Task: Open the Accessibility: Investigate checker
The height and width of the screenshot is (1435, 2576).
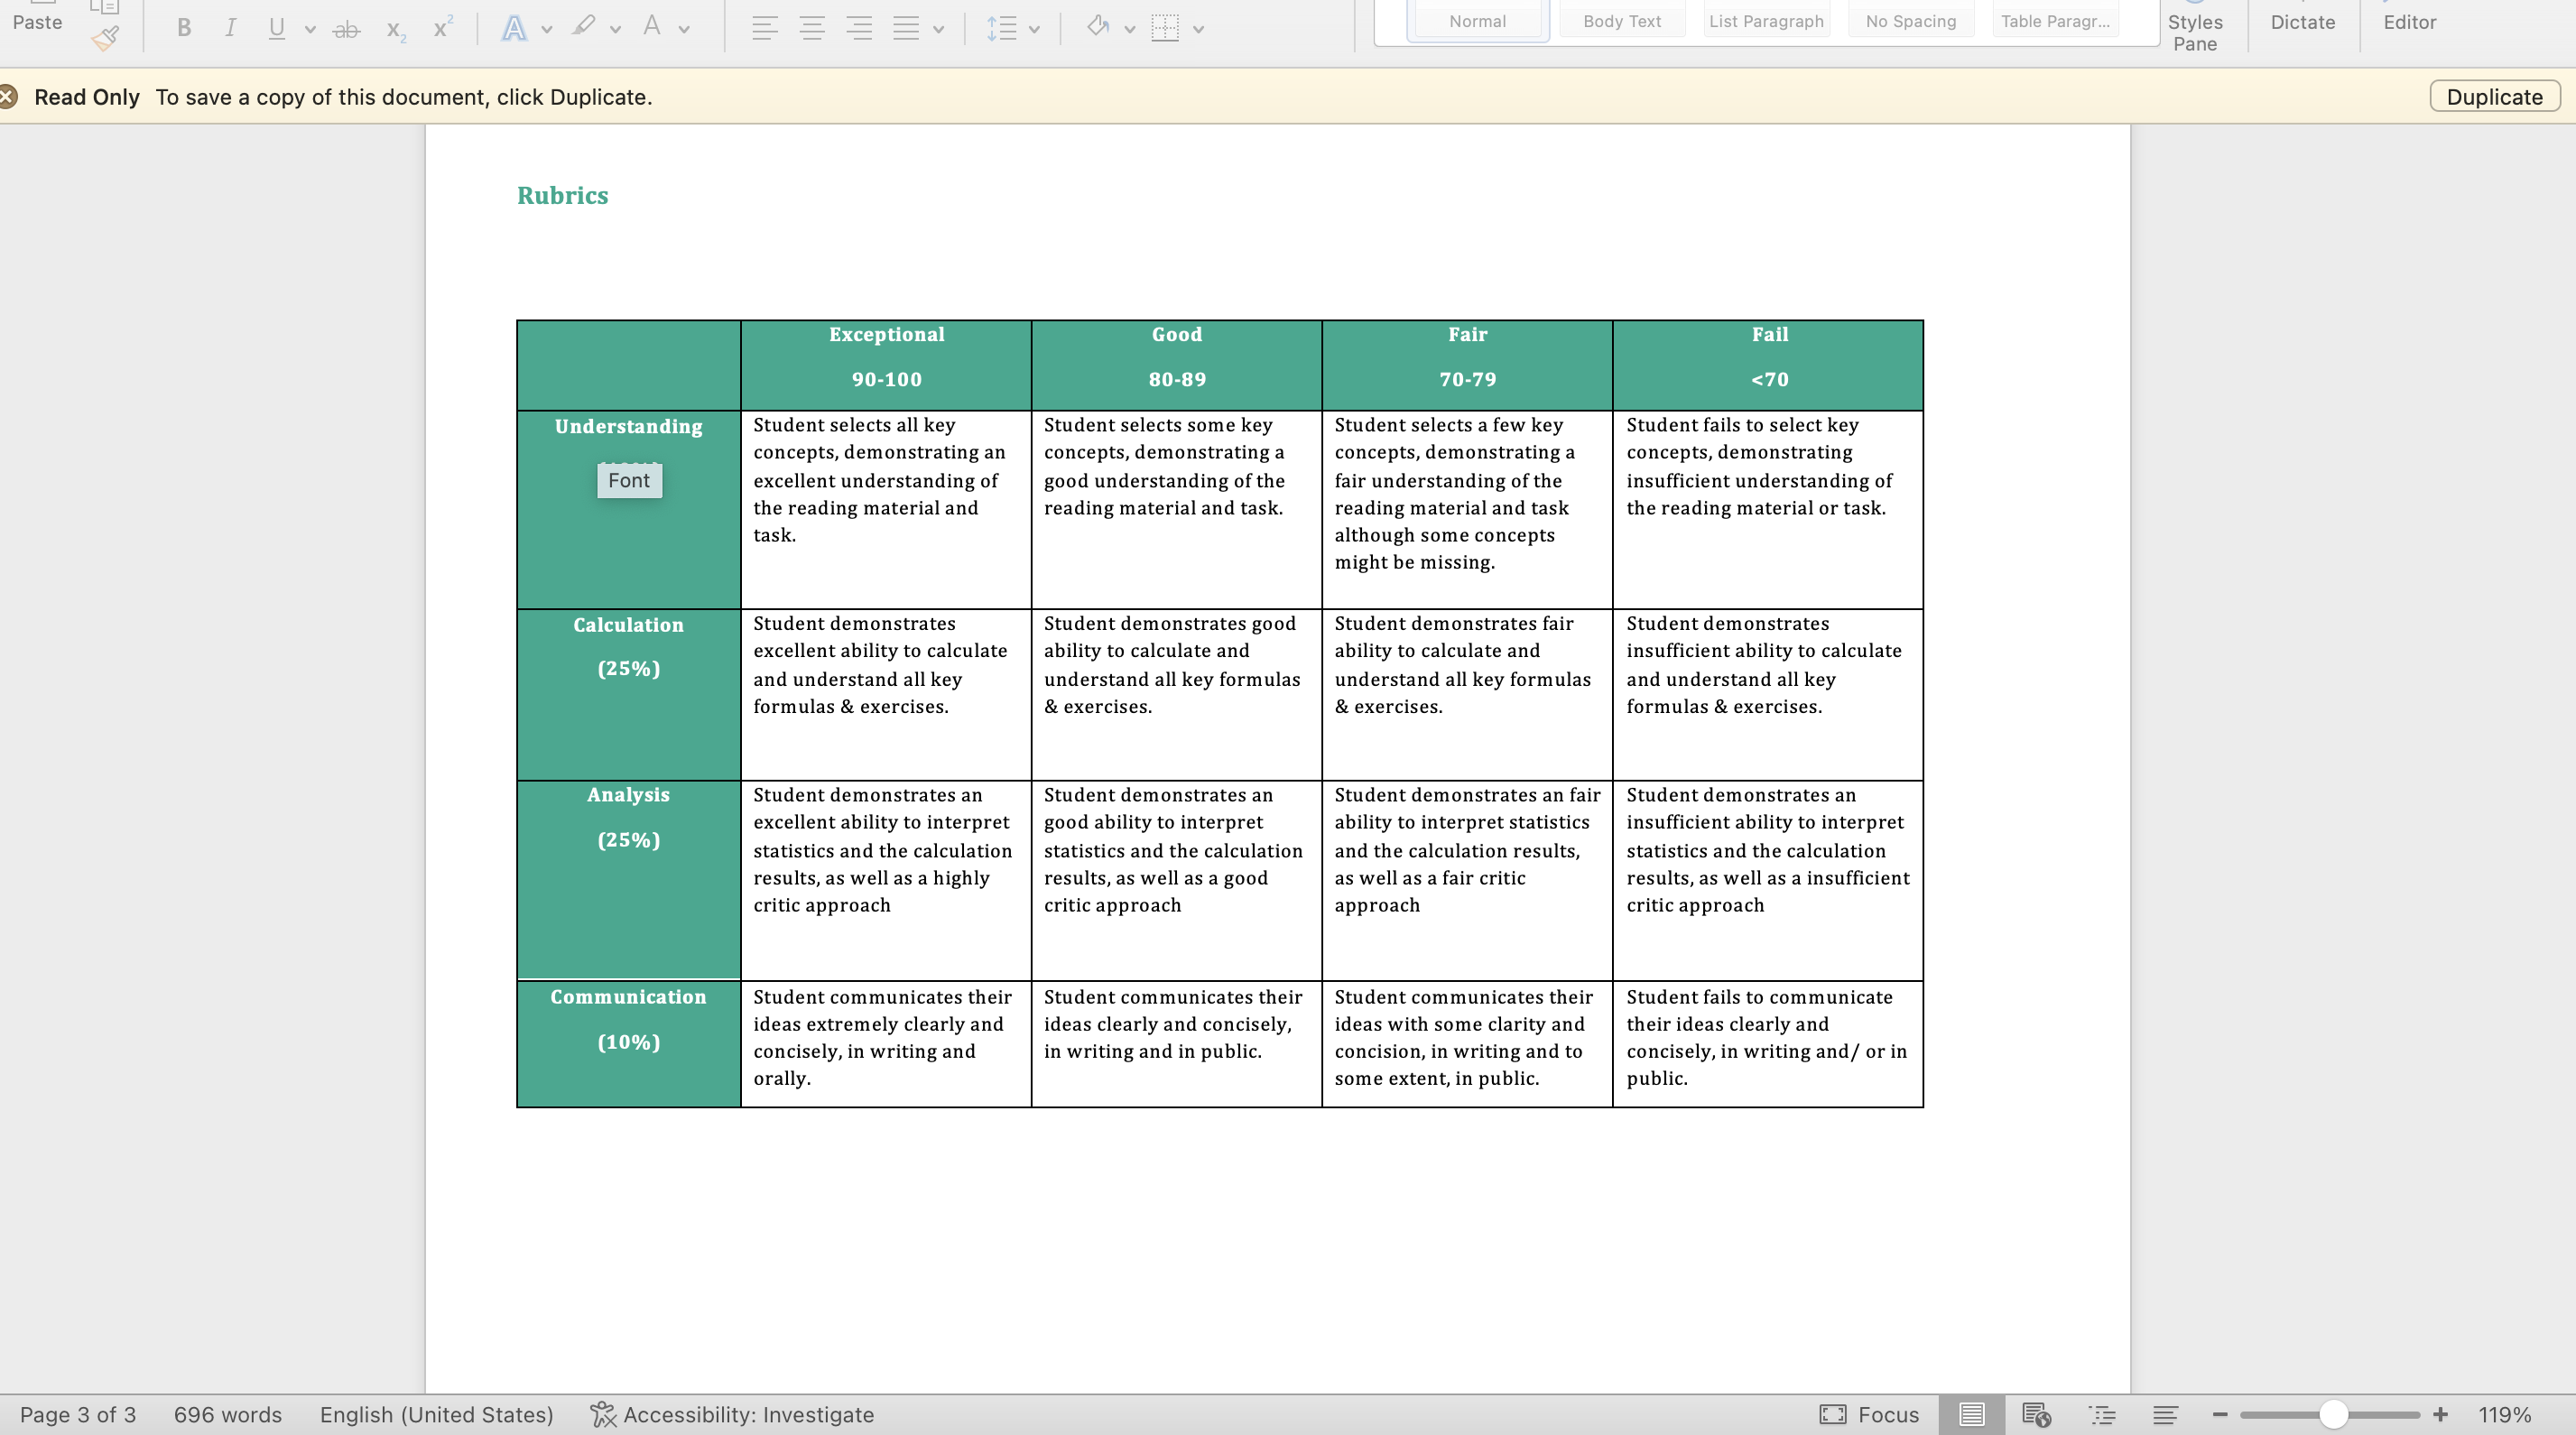Action: [732, 1414]
